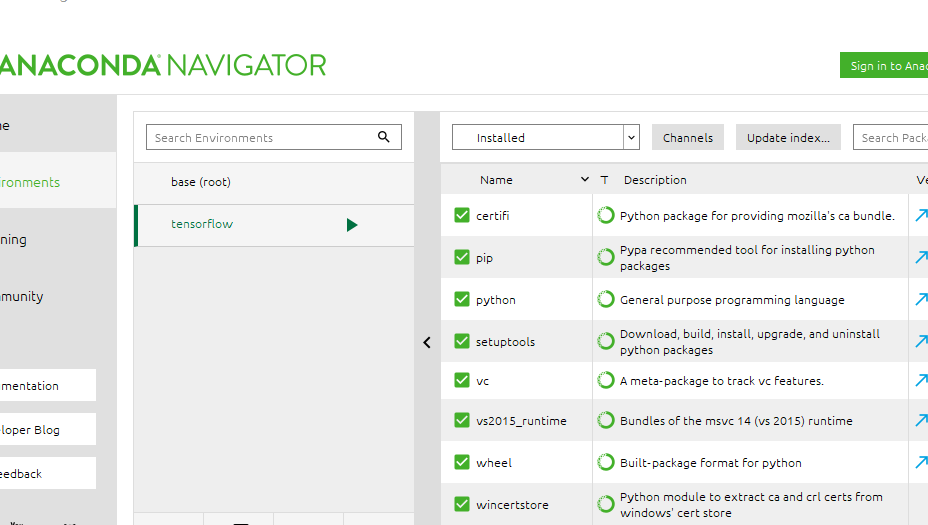Click the T type column header
Screen dimensions: 928x525
point(604,180)
